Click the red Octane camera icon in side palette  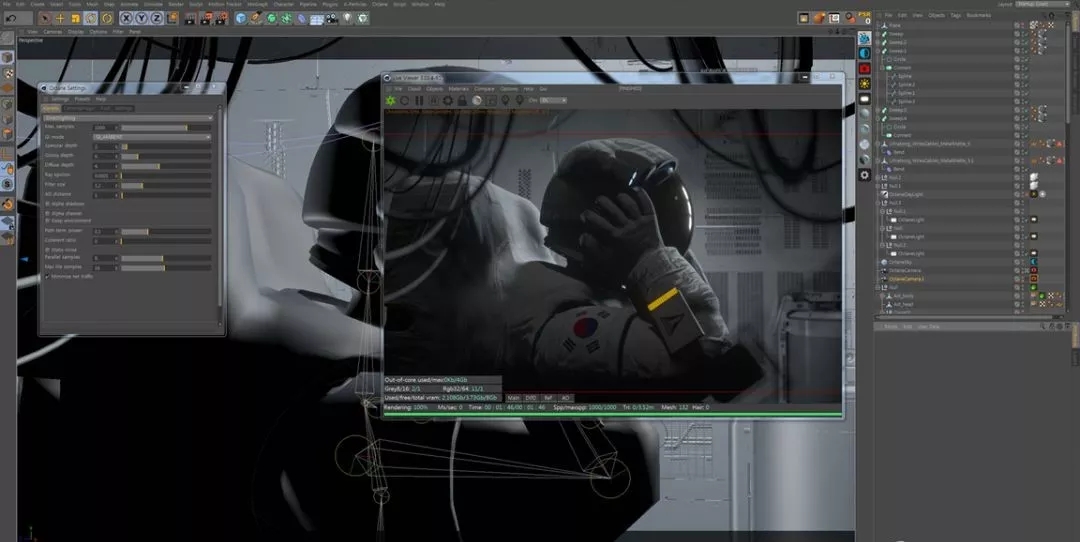point(864,68)
